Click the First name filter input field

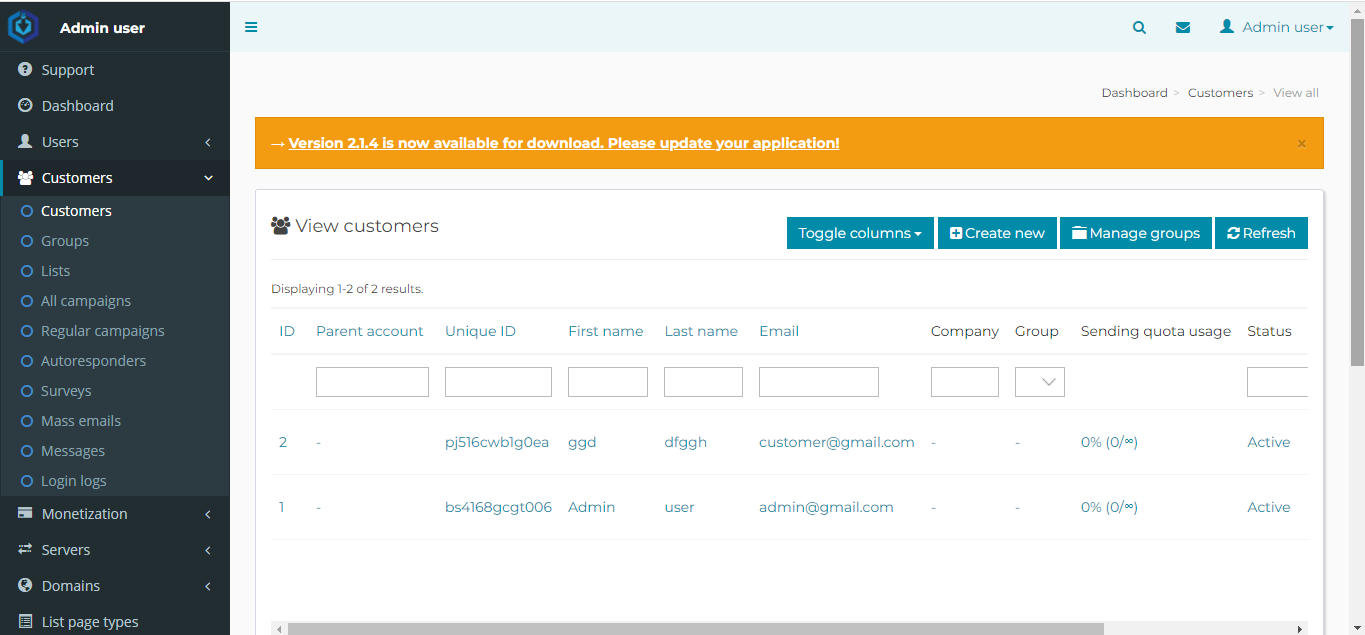pyautogui.click(x=607, y=381)
